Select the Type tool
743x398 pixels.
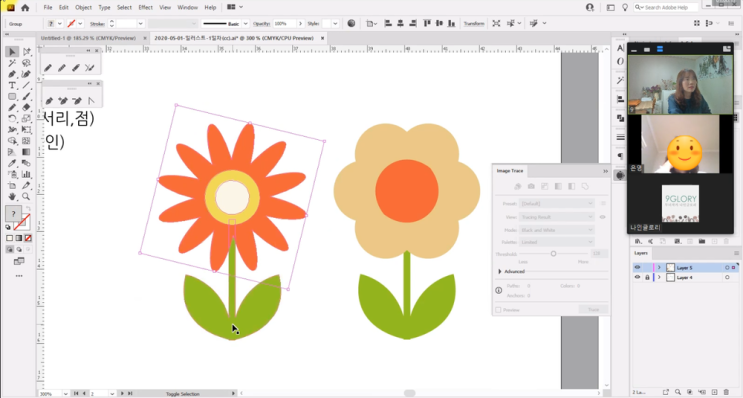coord(12,86)
